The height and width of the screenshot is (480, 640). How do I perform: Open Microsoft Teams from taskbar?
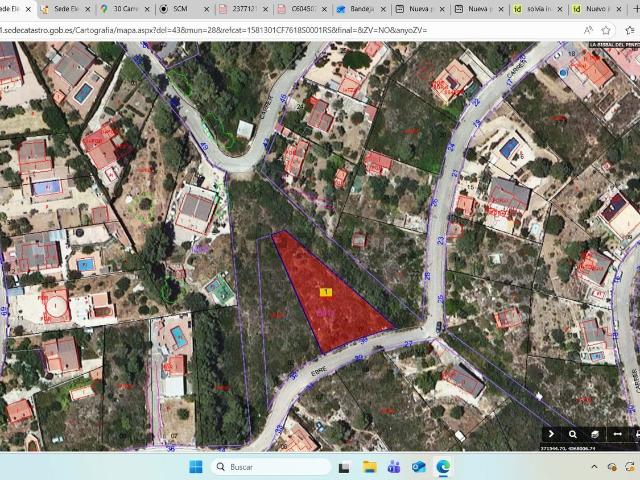pyautogui.click(x=394, y=467)
